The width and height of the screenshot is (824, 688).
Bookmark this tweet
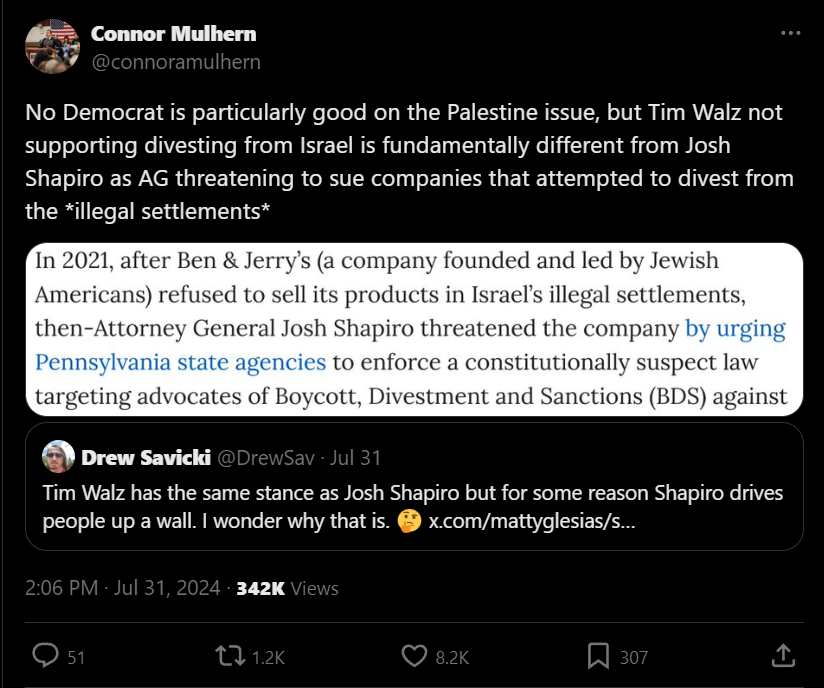coord(598,656)
